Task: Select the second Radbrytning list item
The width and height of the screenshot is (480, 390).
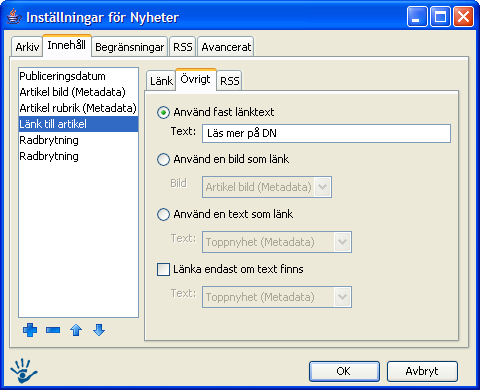Action: coord(78,156)
